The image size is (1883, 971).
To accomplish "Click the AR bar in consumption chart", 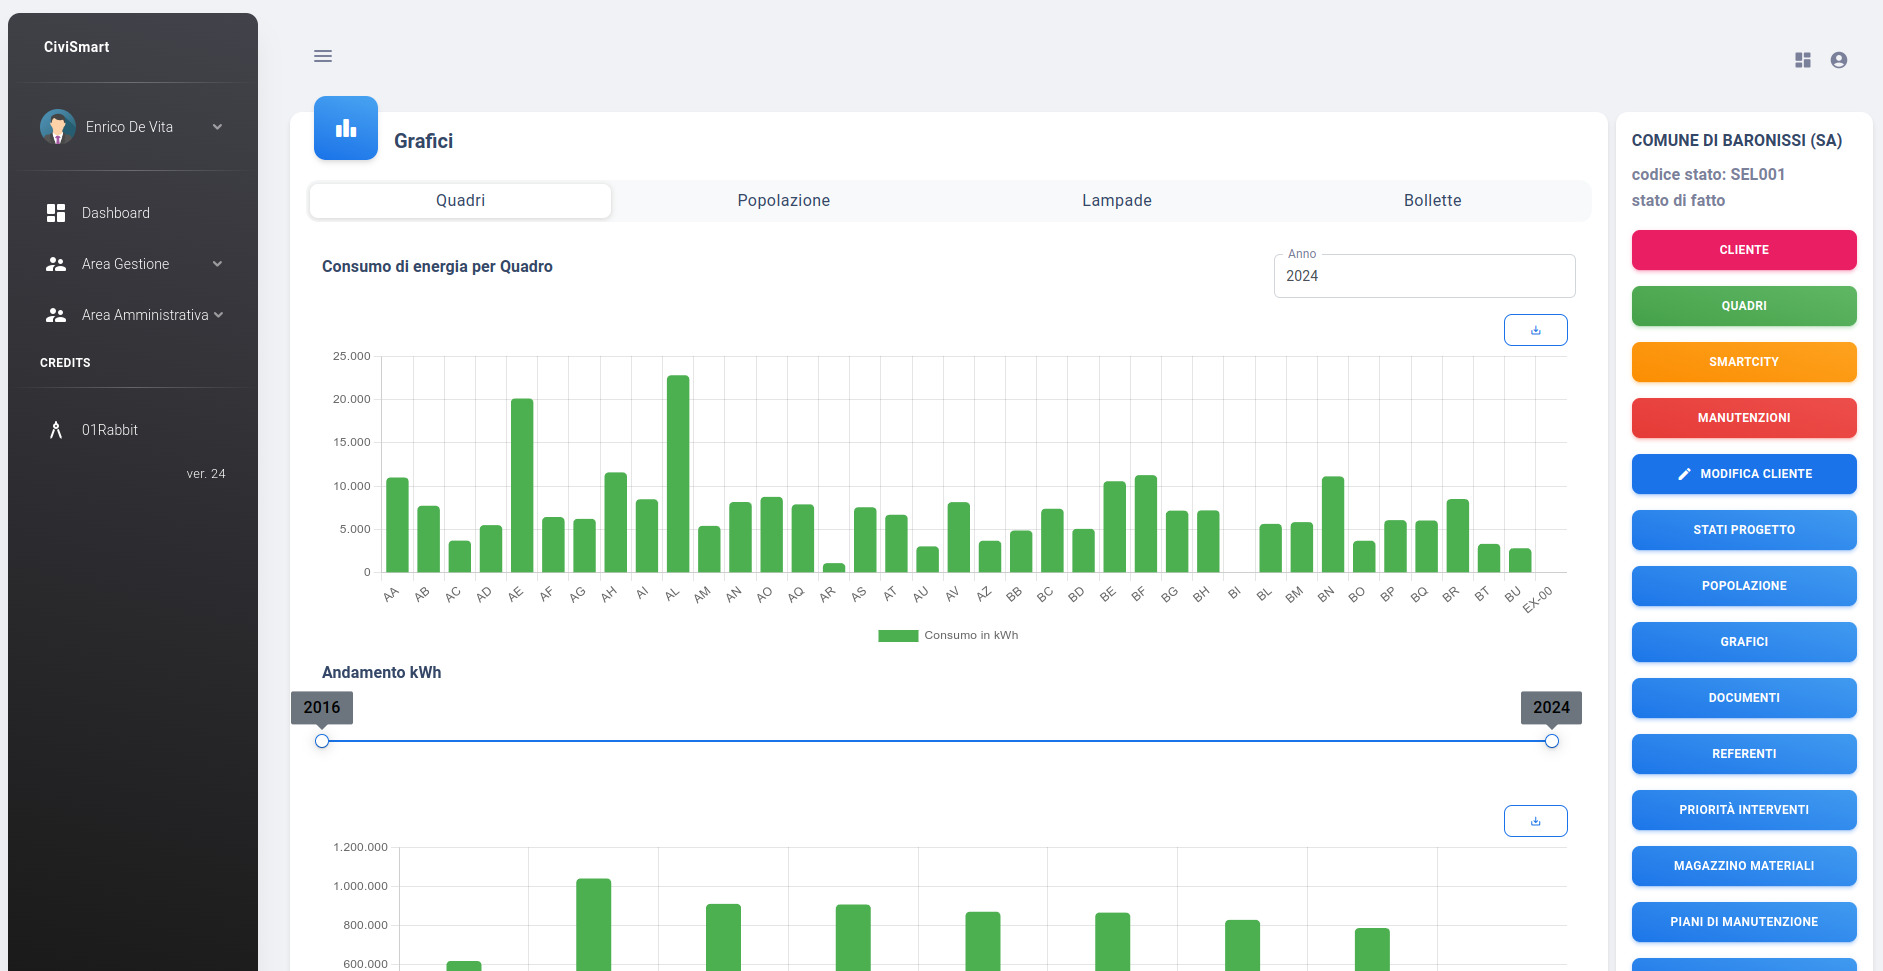I will click(x=834, y=568).
